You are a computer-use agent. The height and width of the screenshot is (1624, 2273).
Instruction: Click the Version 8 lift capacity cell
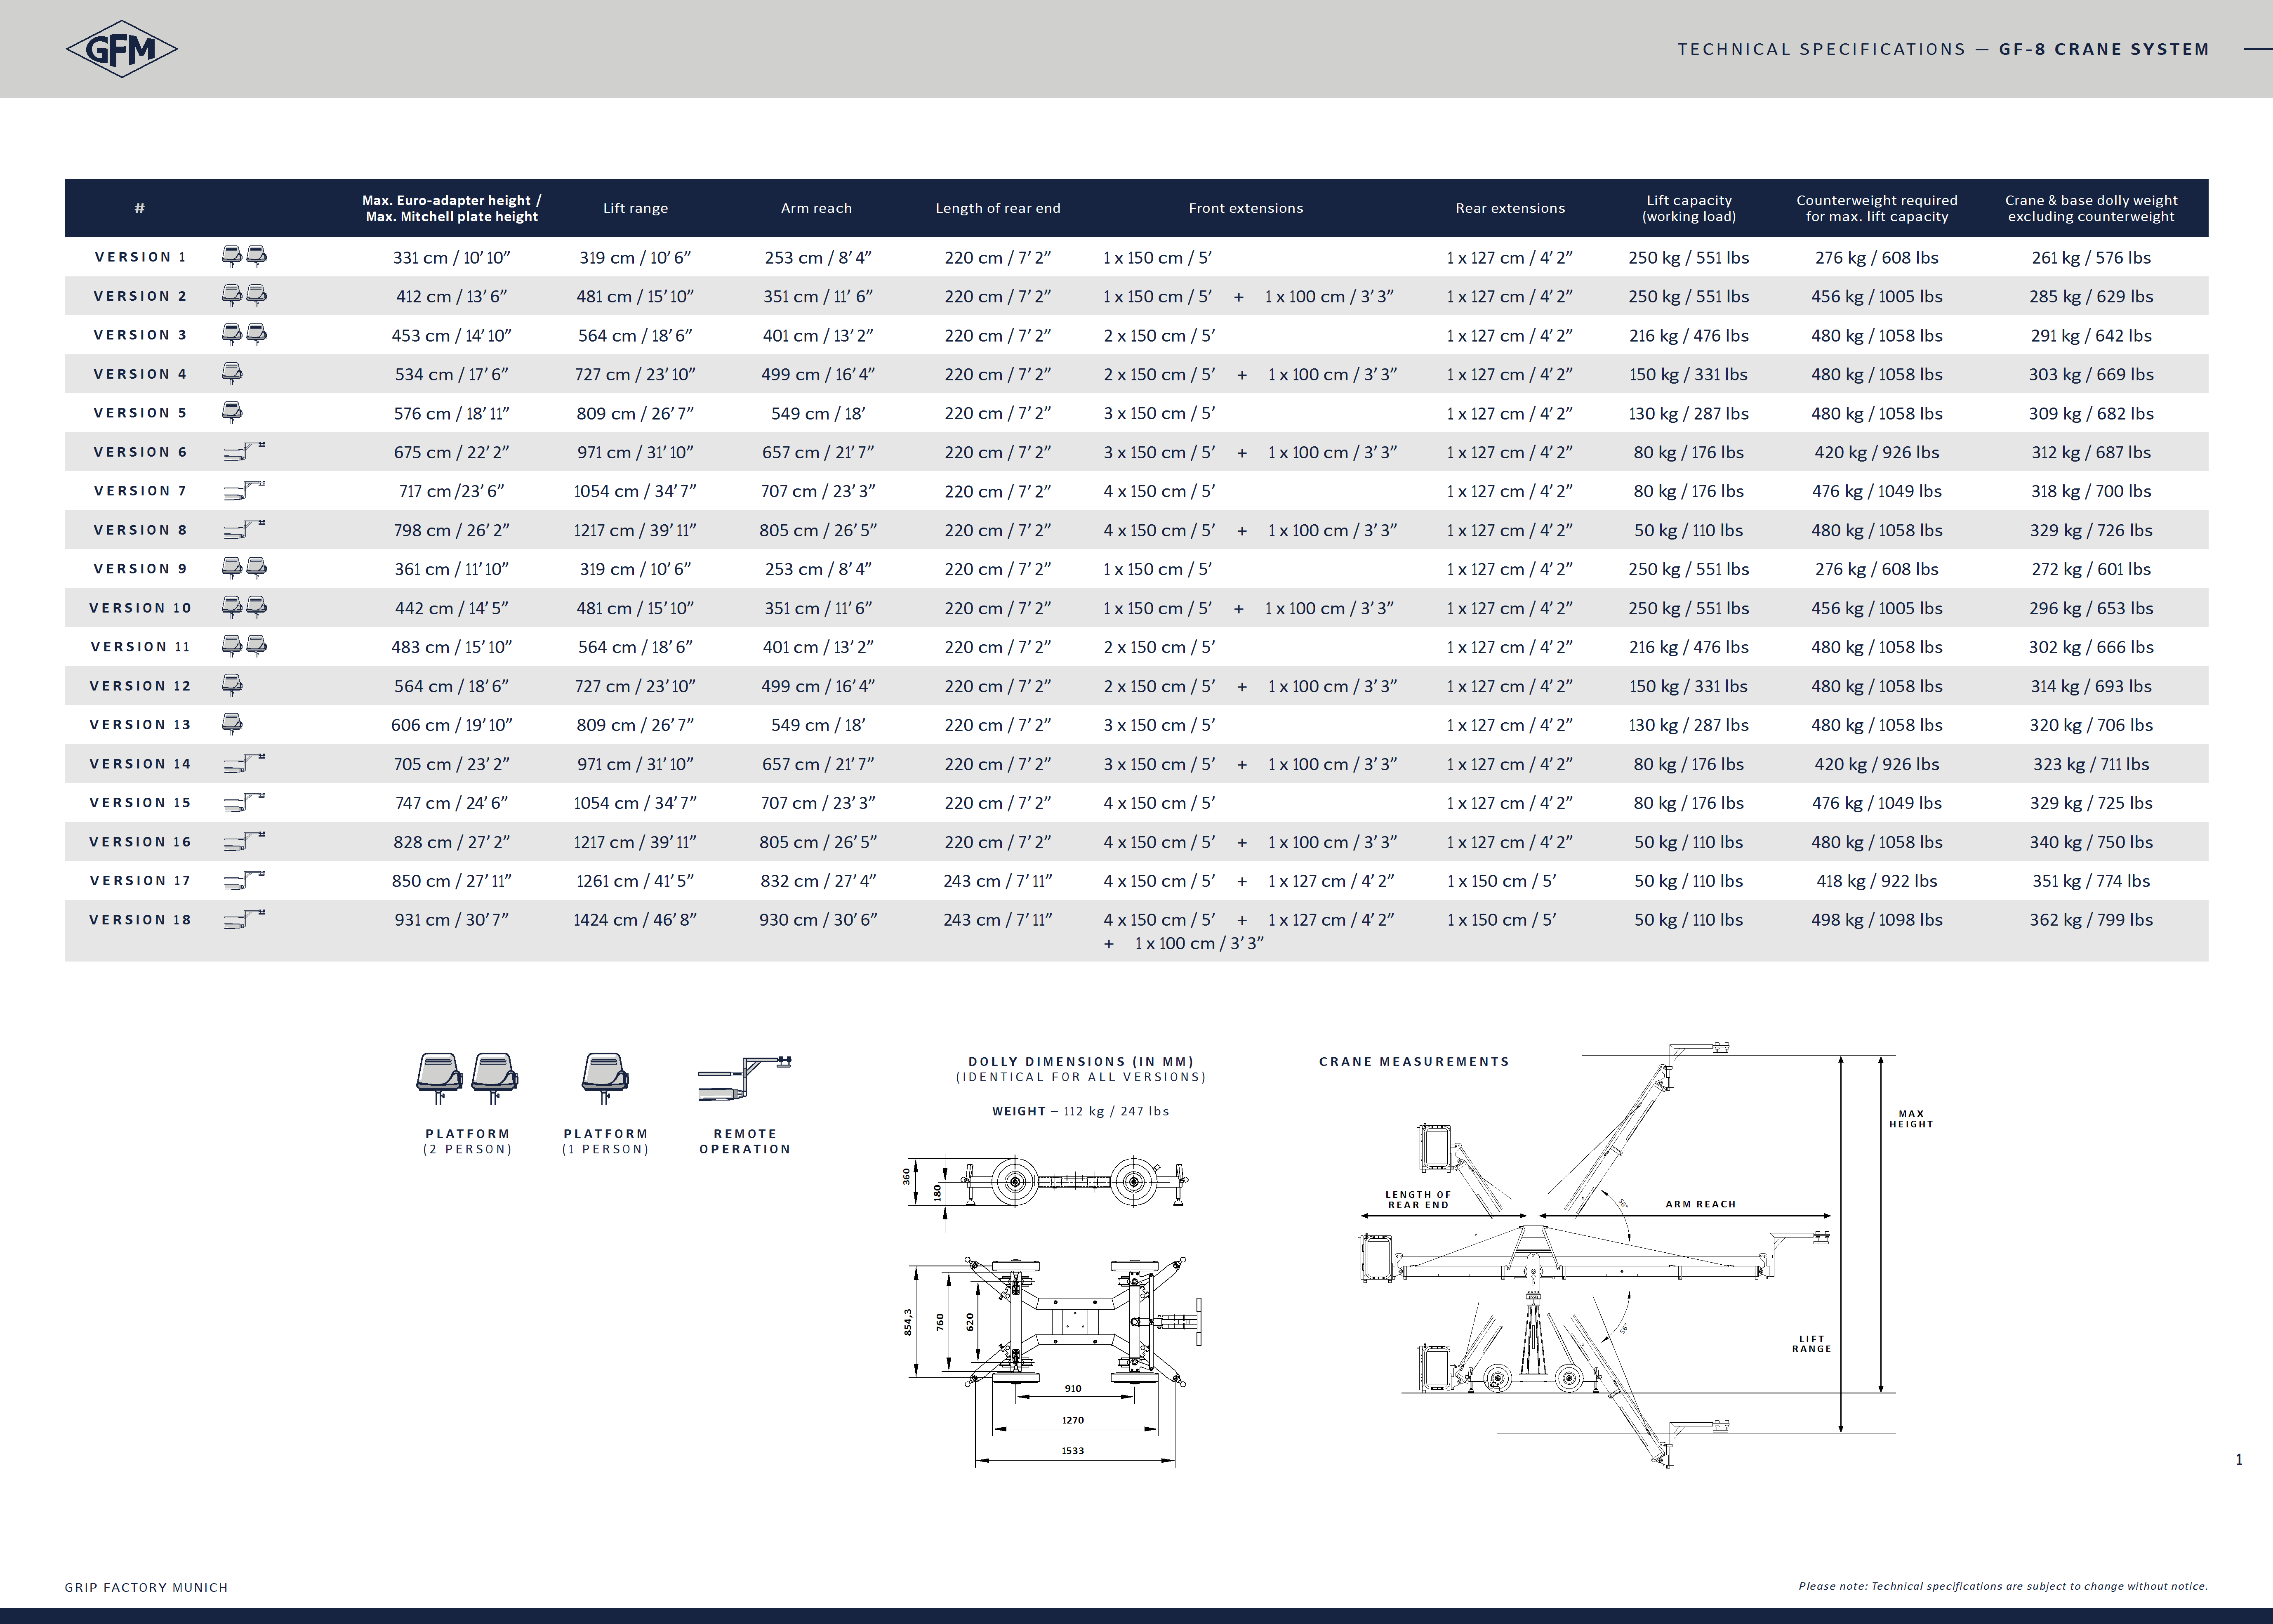[1688, 530]
